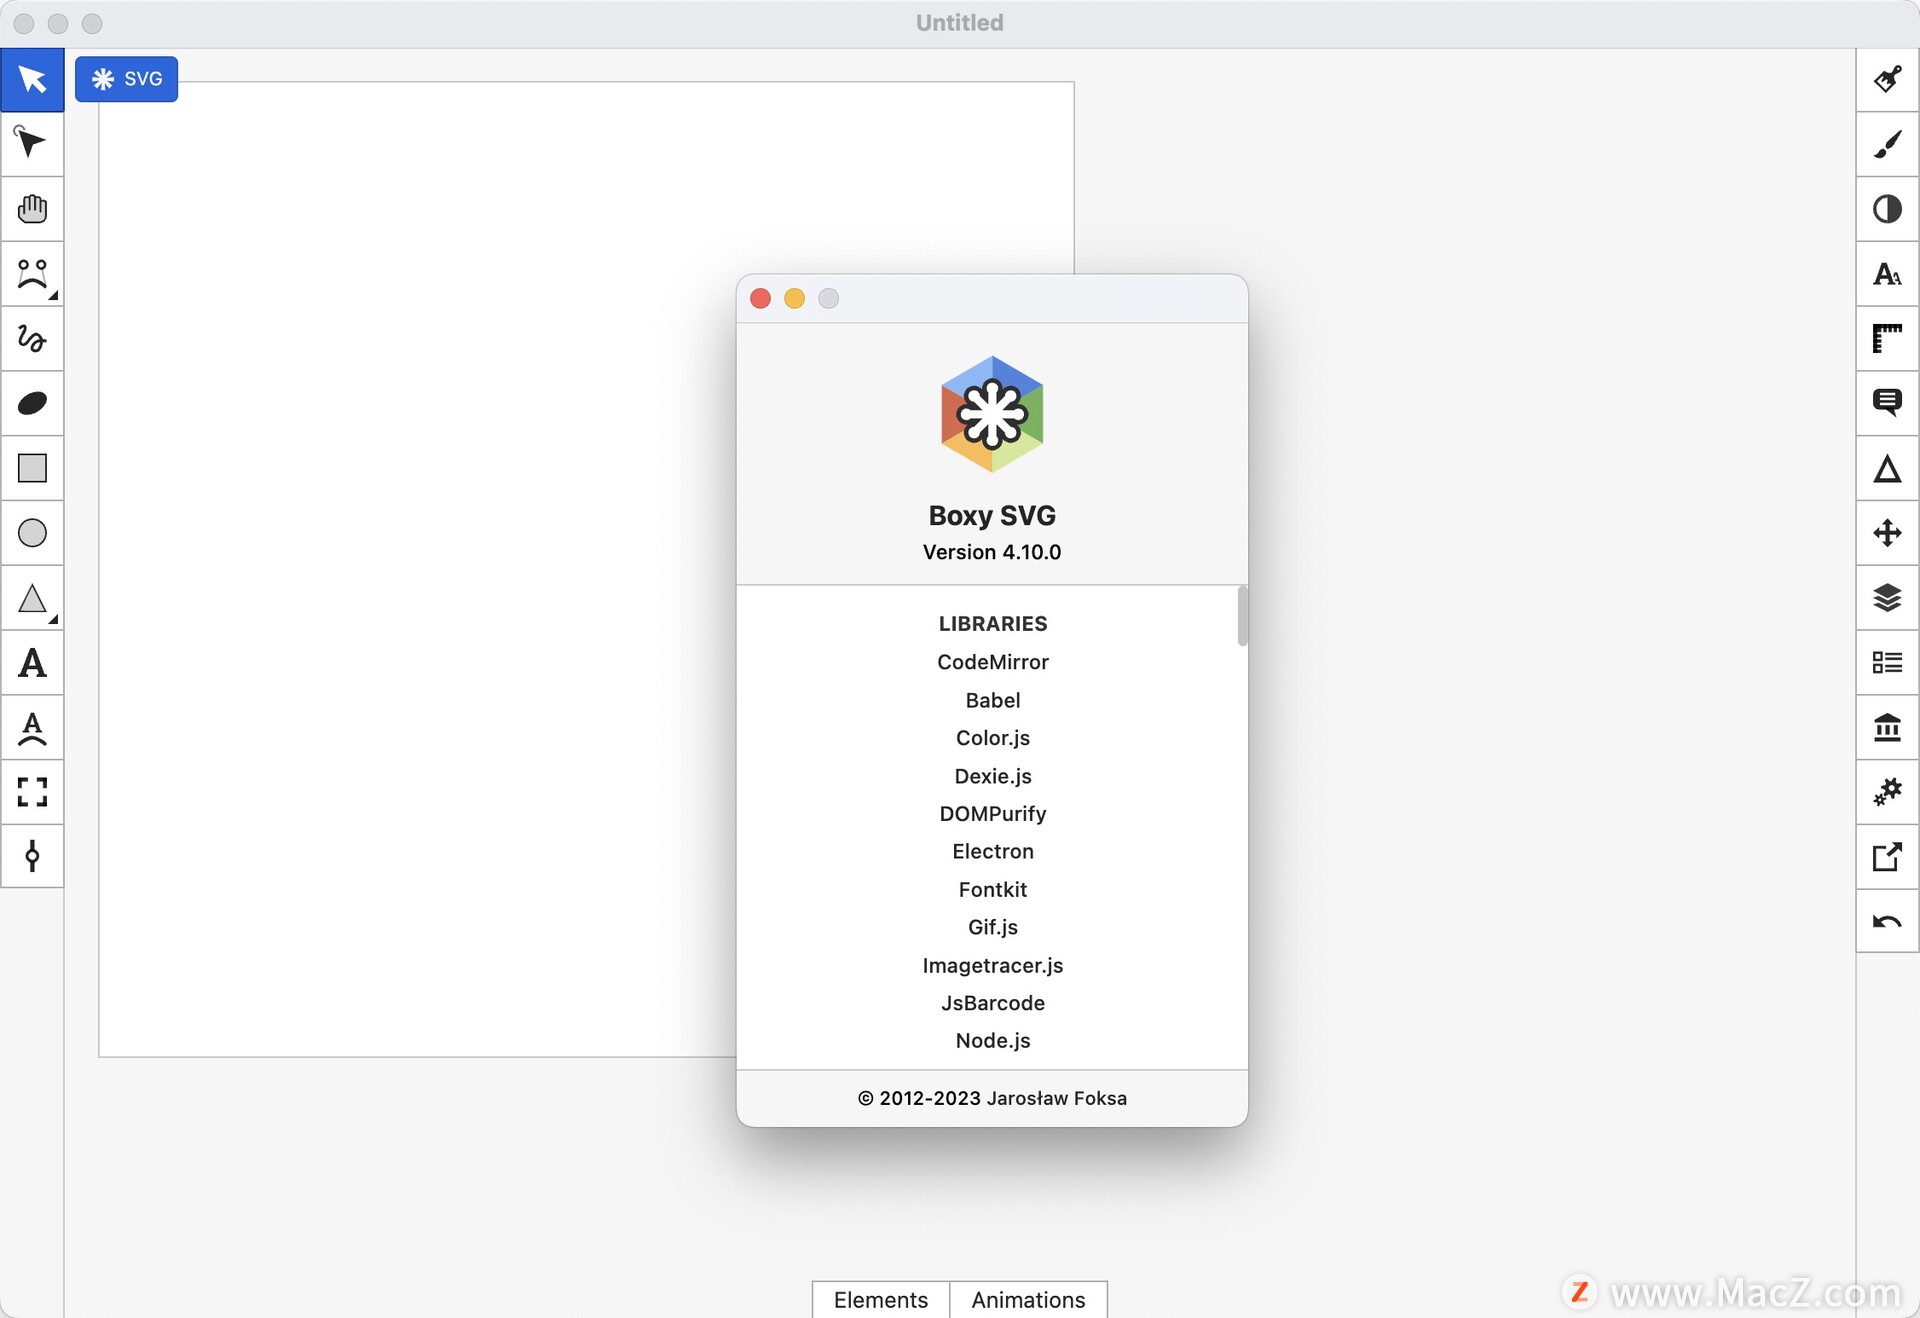Viewport: 1920px width, 1318px height.
Task: Open the Meta speech bubble panel
Action: click(1887, 404)
